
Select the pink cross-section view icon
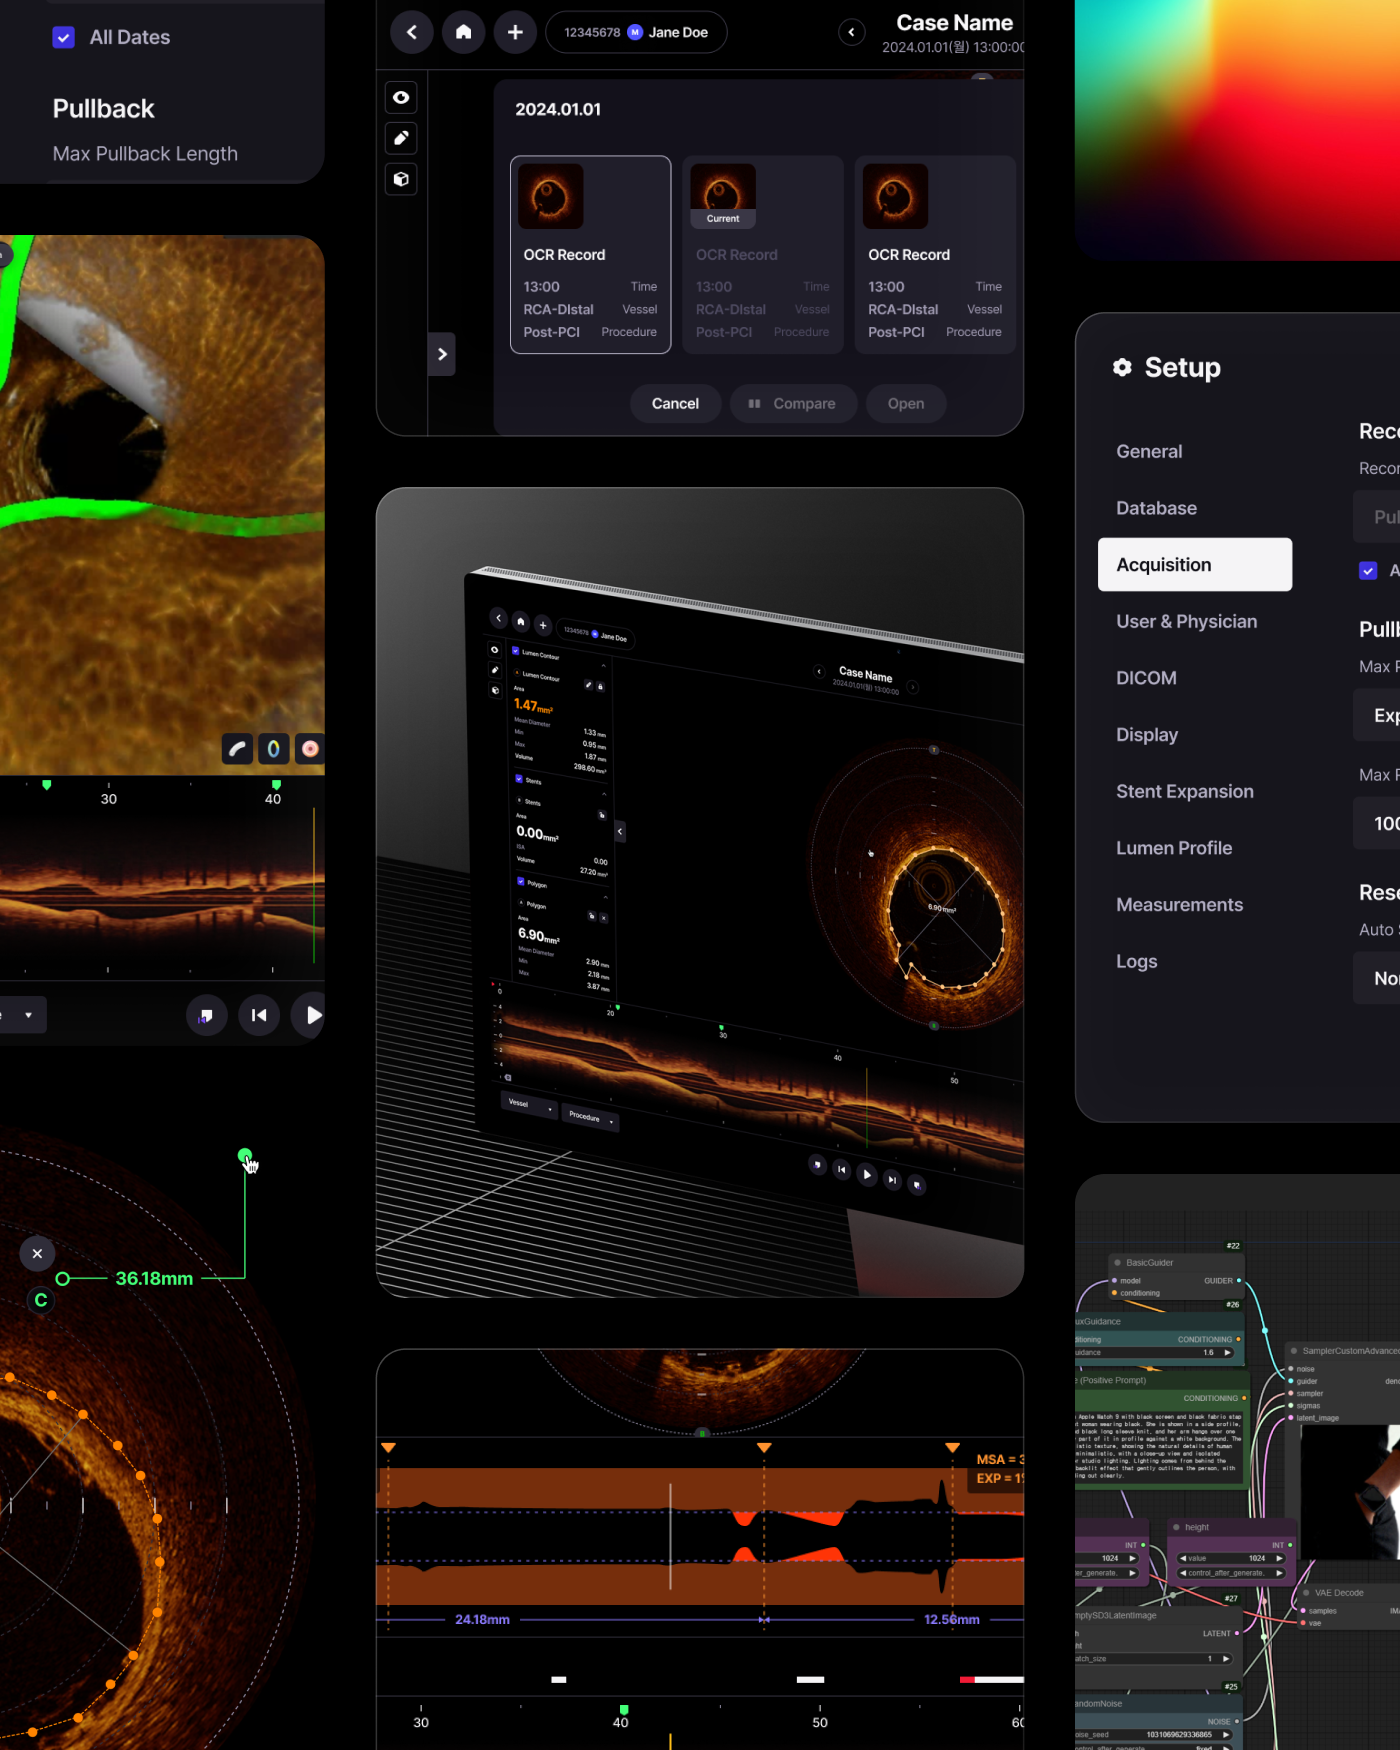pyautogui.click(x=310, y=748)
